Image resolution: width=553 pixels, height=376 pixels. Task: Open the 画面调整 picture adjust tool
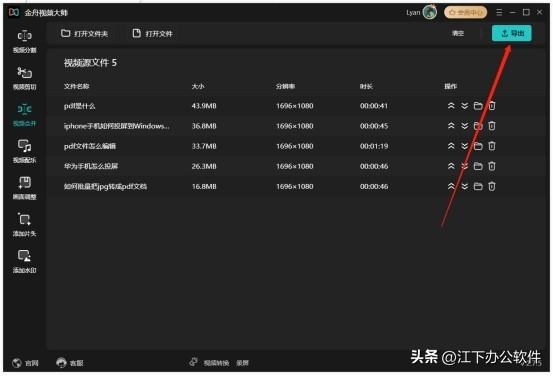24,188
